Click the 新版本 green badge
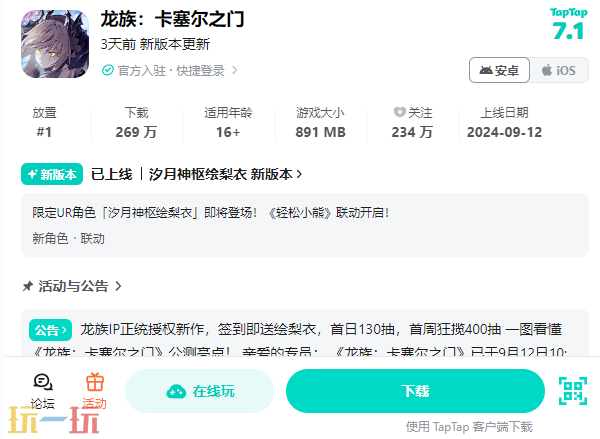The image size is (600, 439). (x=52, y=174)
